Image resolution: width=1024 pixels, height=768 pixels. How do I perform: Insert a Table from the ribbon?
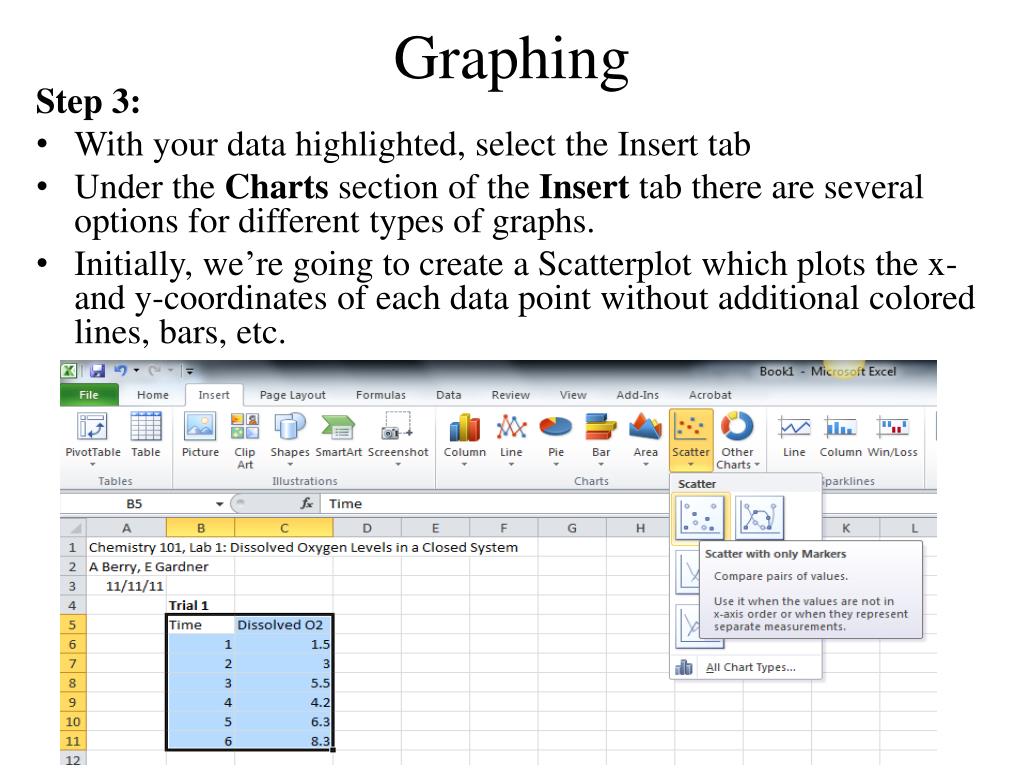[x=146, y=435]
